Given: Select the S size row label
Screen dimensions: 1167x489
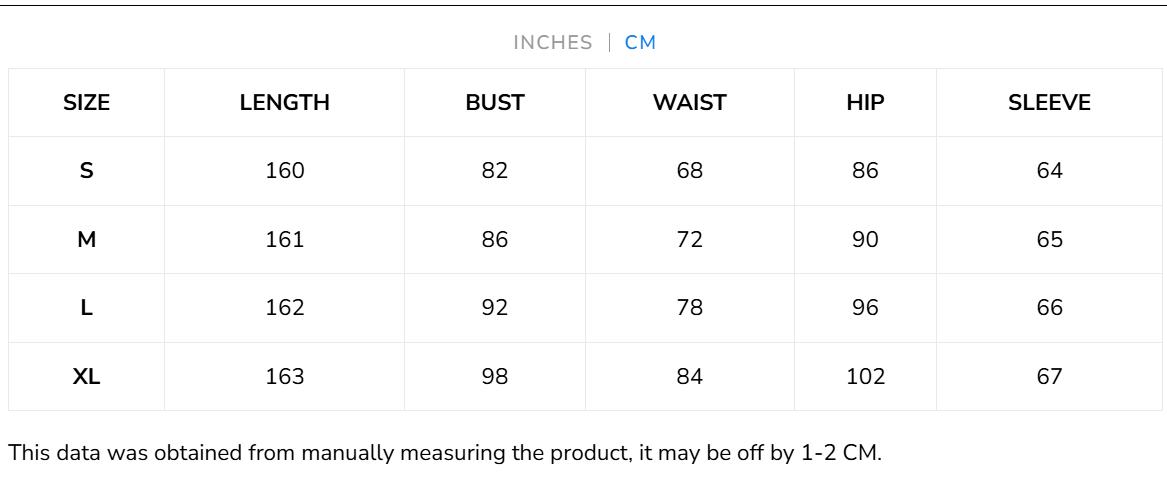Looking at the screenshot, I should click(87, 171).
